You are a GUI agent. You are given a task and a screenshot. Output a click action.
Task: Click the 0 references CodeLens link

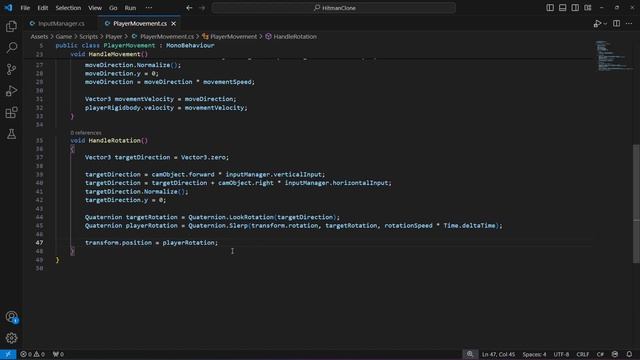(86, 133)
